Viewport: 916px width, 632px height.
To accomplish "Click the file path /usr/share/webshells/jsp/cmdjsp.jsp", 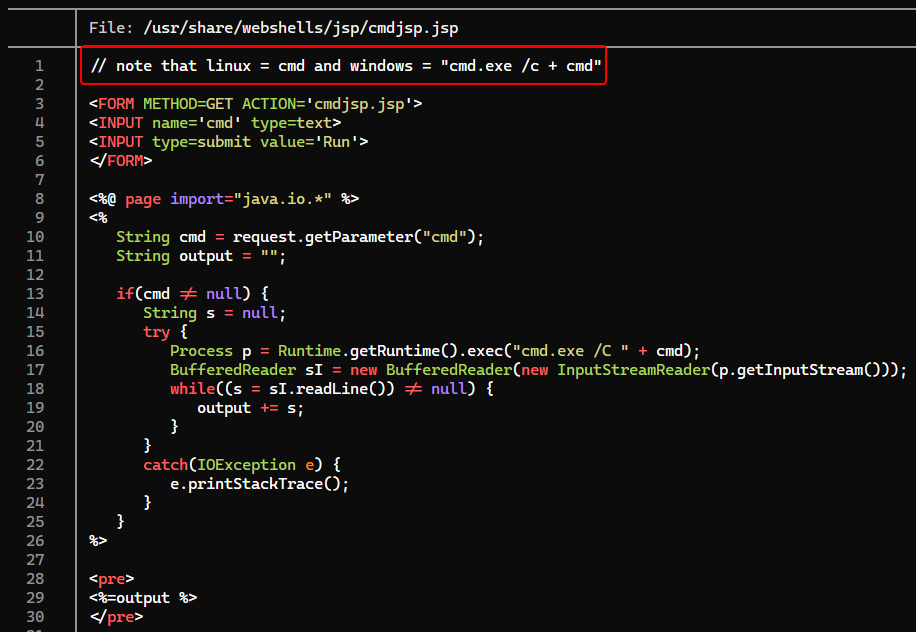I will 300,28.
